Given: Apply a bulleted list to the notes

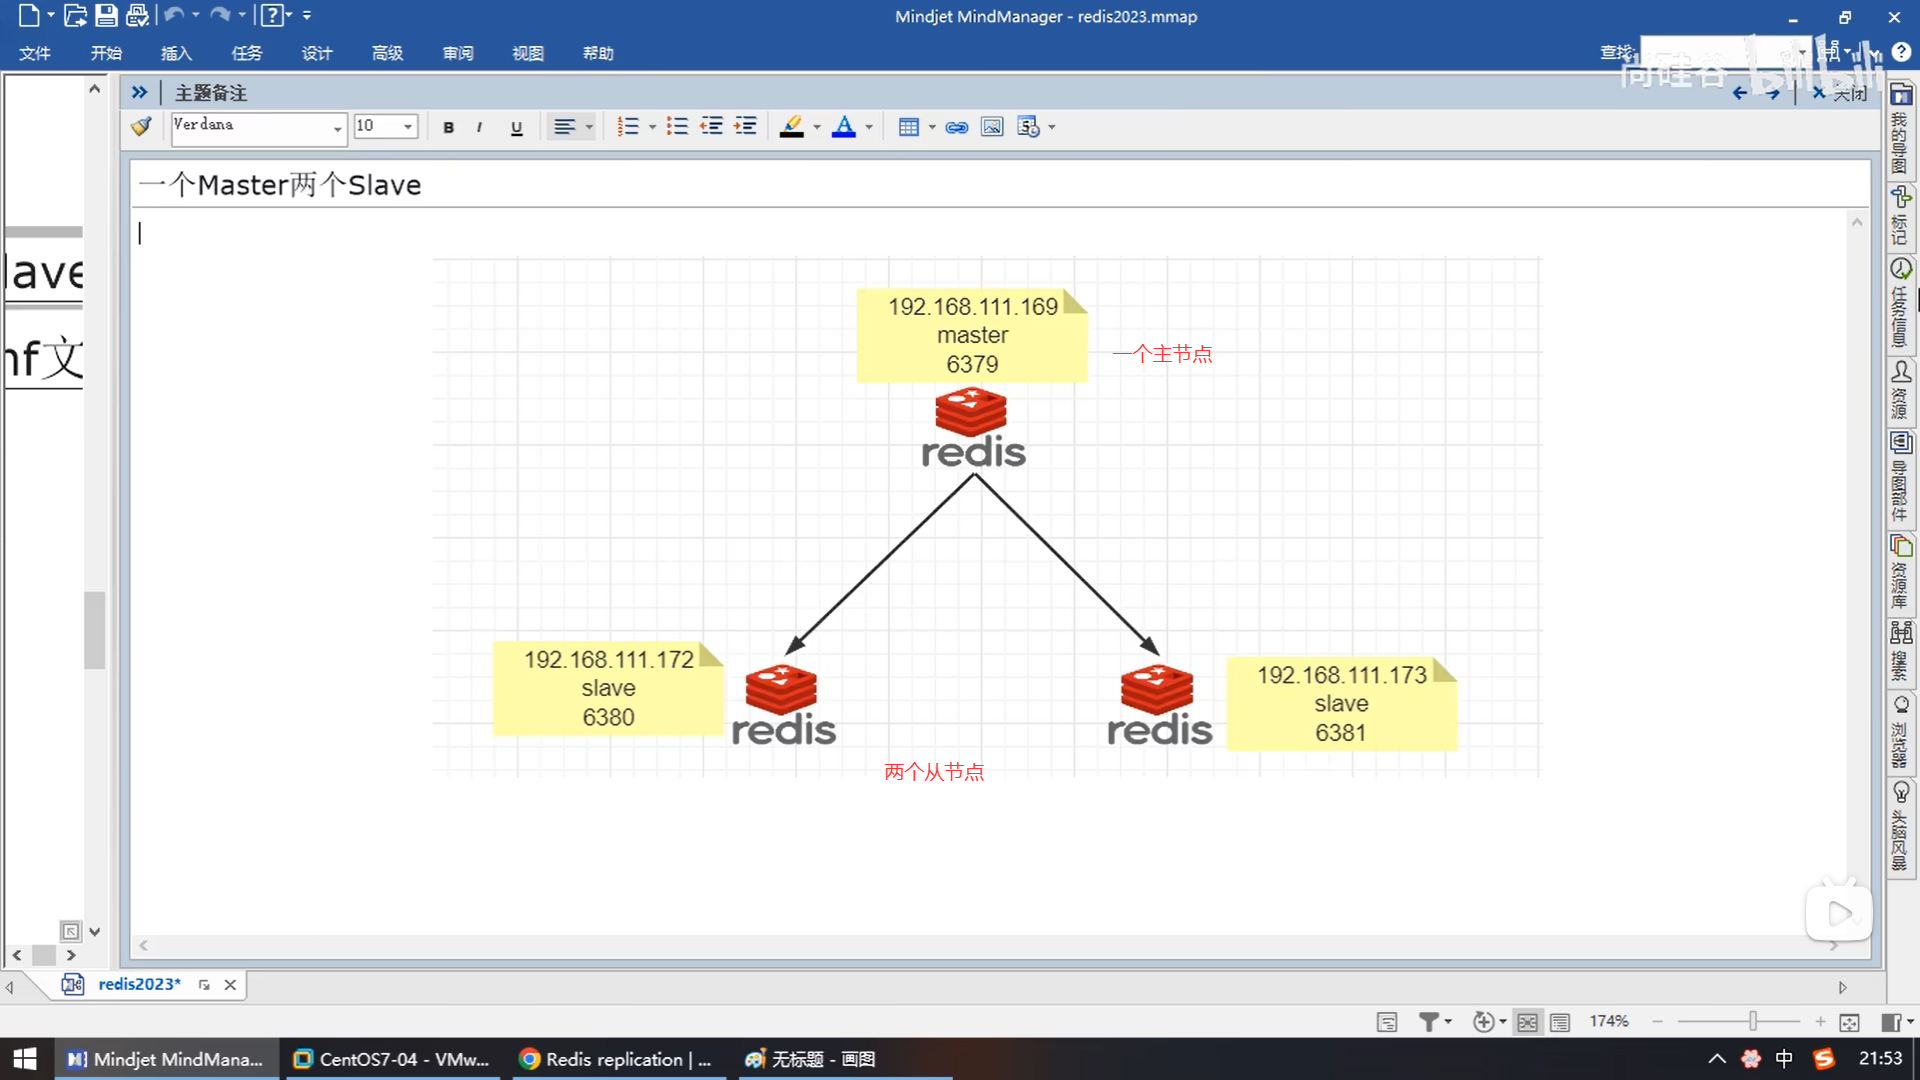Looking at the screenshot, I should [x=677, y=127].
